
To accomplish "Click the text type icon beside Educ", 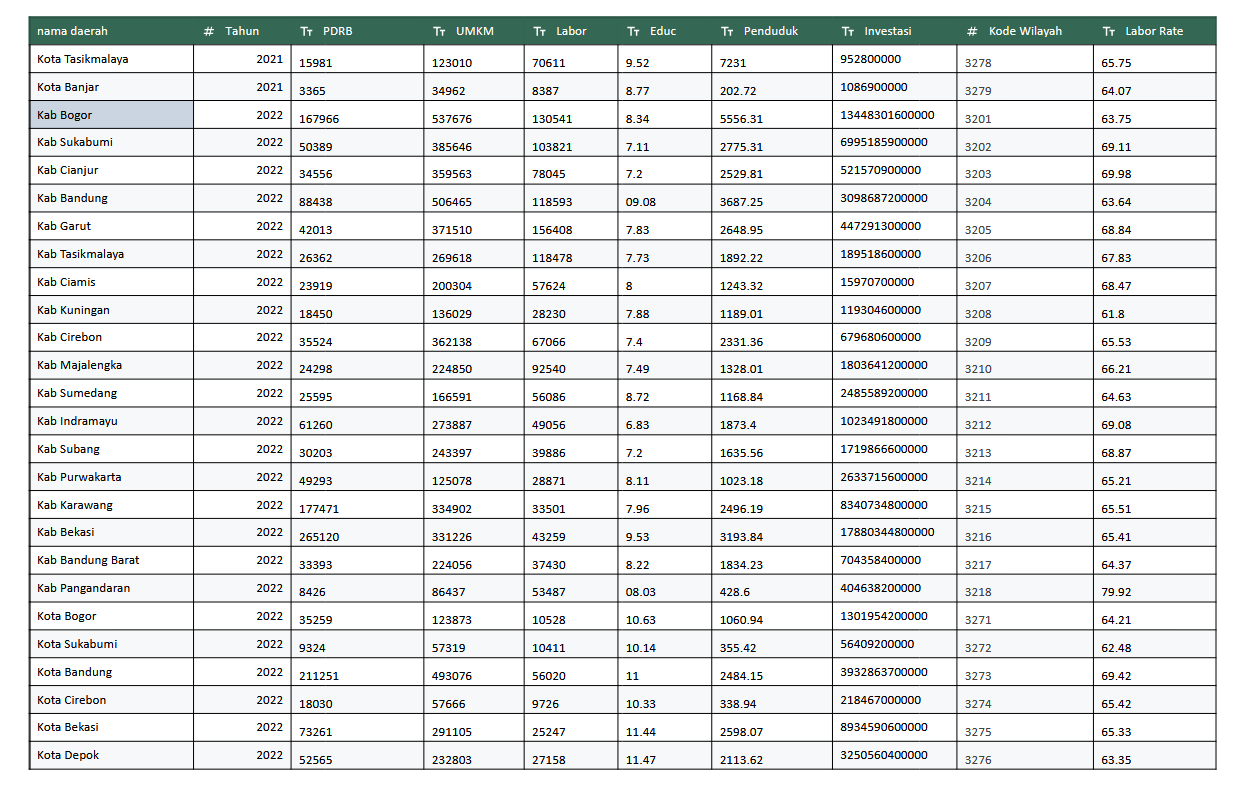I will pos(633,31).
